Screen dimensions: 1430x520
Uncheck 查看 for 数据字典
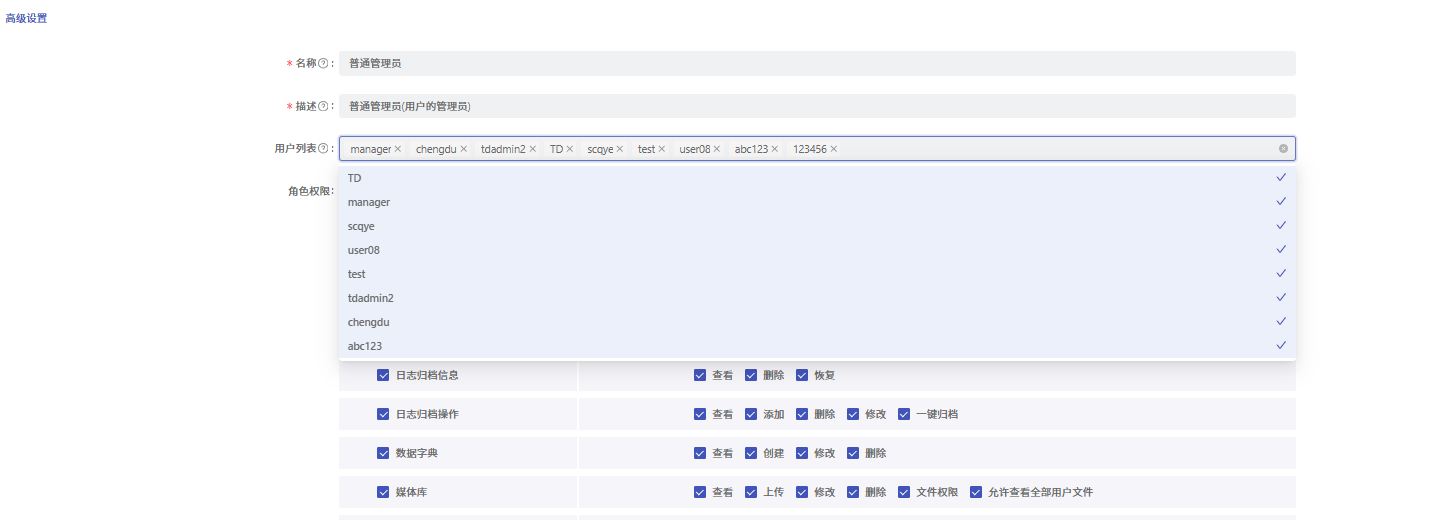(700, 453)
